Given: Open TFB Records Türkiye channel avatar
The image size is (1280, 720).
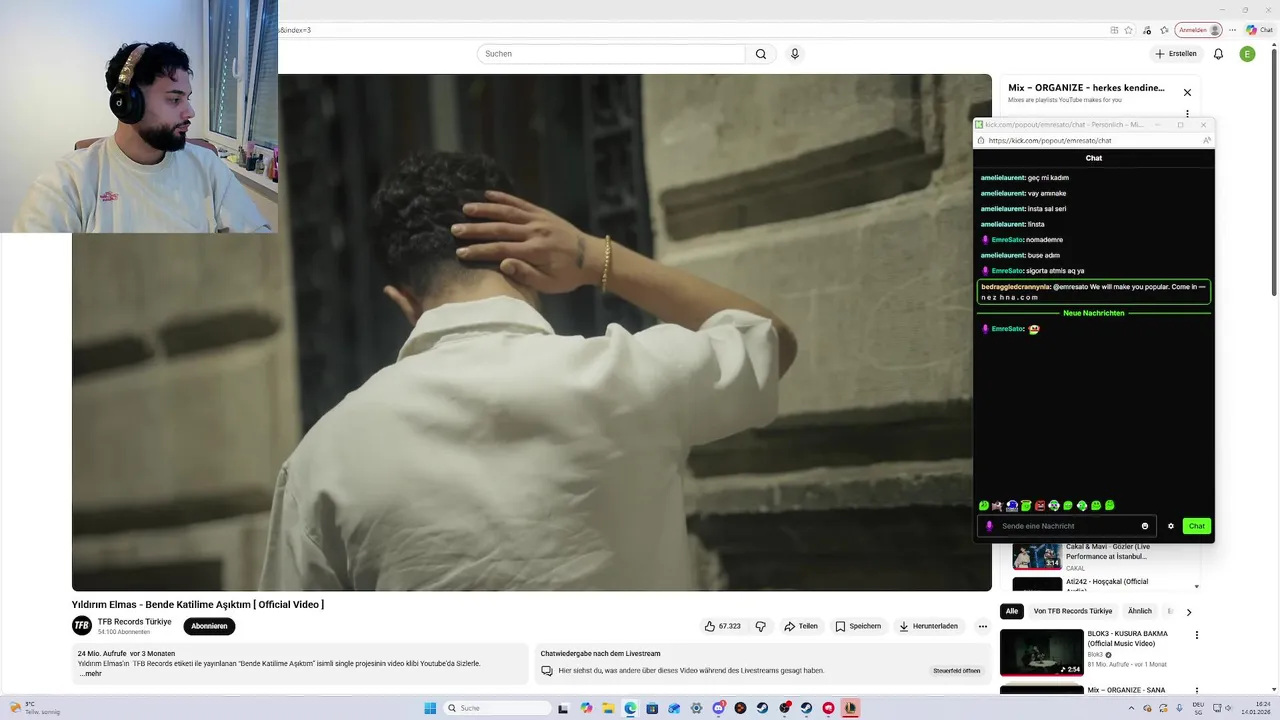Looking at the screenshot, I should tap(82, 626).
